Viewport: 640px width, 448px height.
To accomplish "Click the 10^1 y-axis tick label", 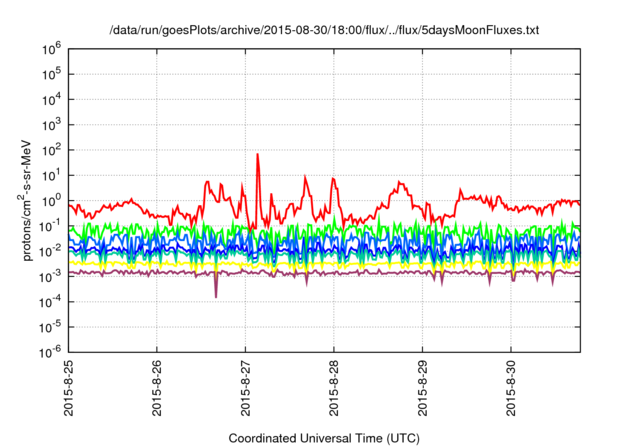I will click(51, 176).
